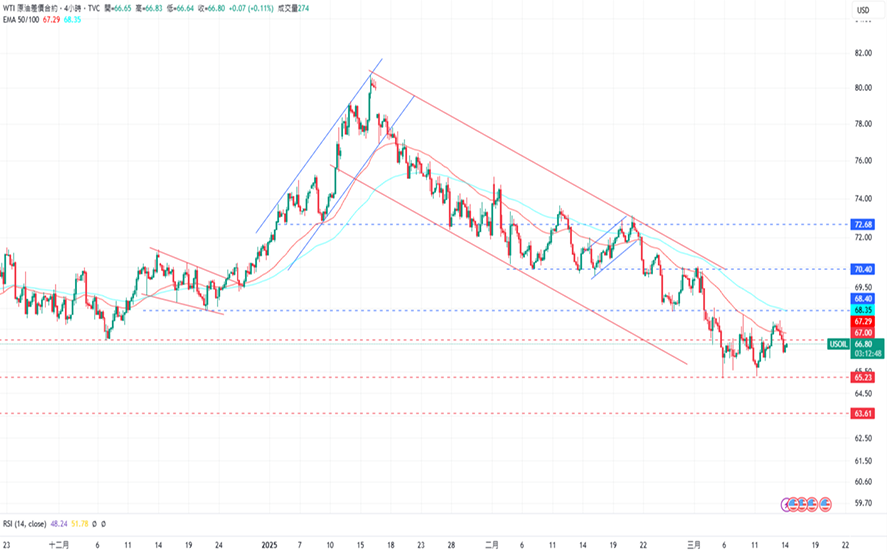Click the purple lightning event icon

pos(786,504)
